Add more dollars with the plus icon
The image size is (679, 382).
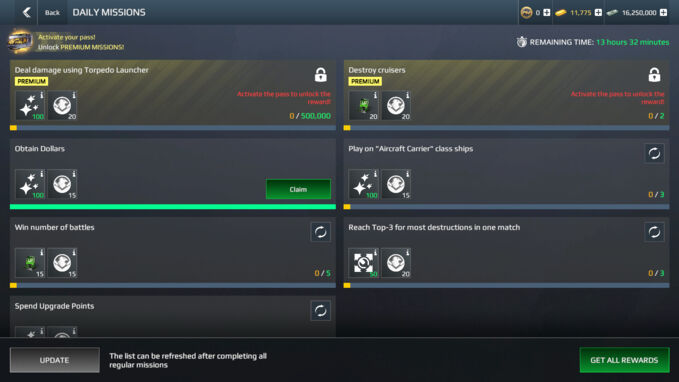[663, 13]
